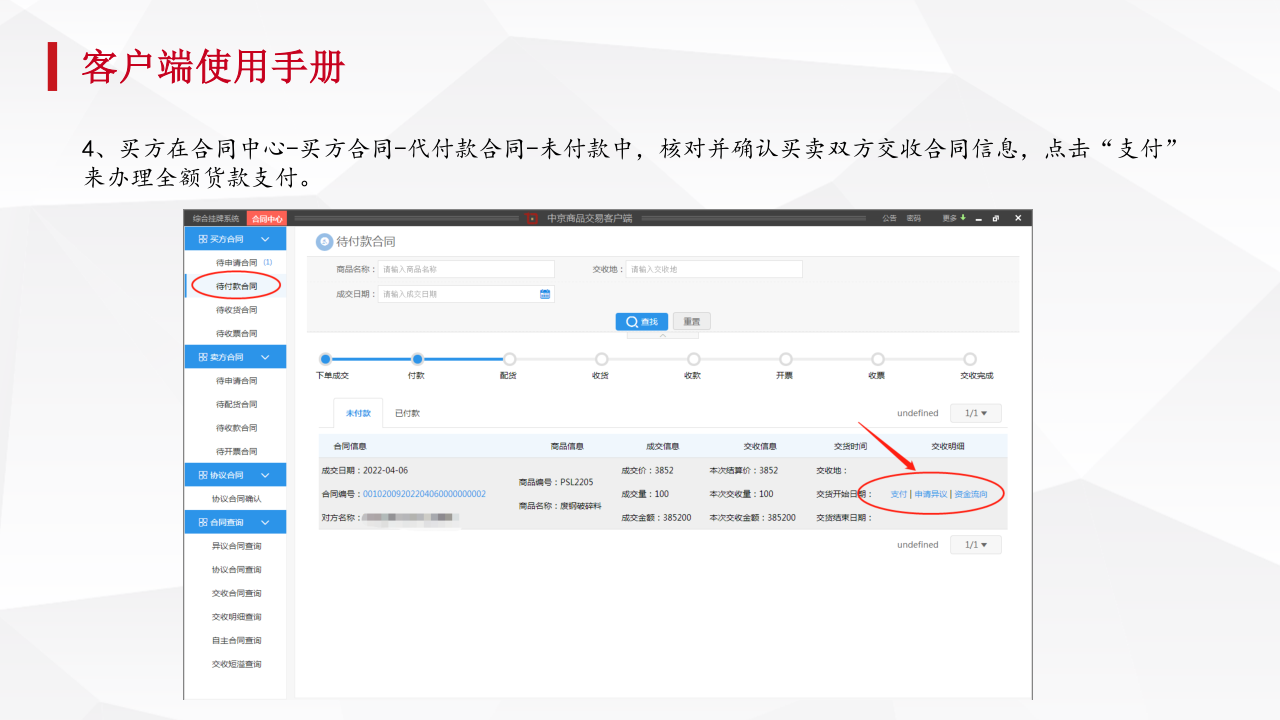Collapse the 合同查询 section chevron
This screenshot has height=720, width=1280.
pos(265,522)
